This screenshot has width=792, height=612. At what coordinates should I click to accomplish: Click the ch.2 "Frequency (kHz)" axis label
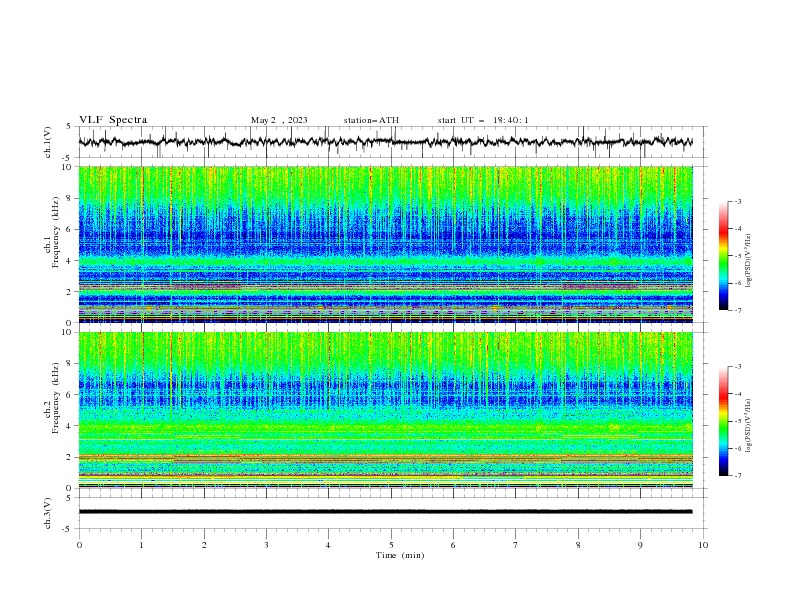tap(56, 398)
